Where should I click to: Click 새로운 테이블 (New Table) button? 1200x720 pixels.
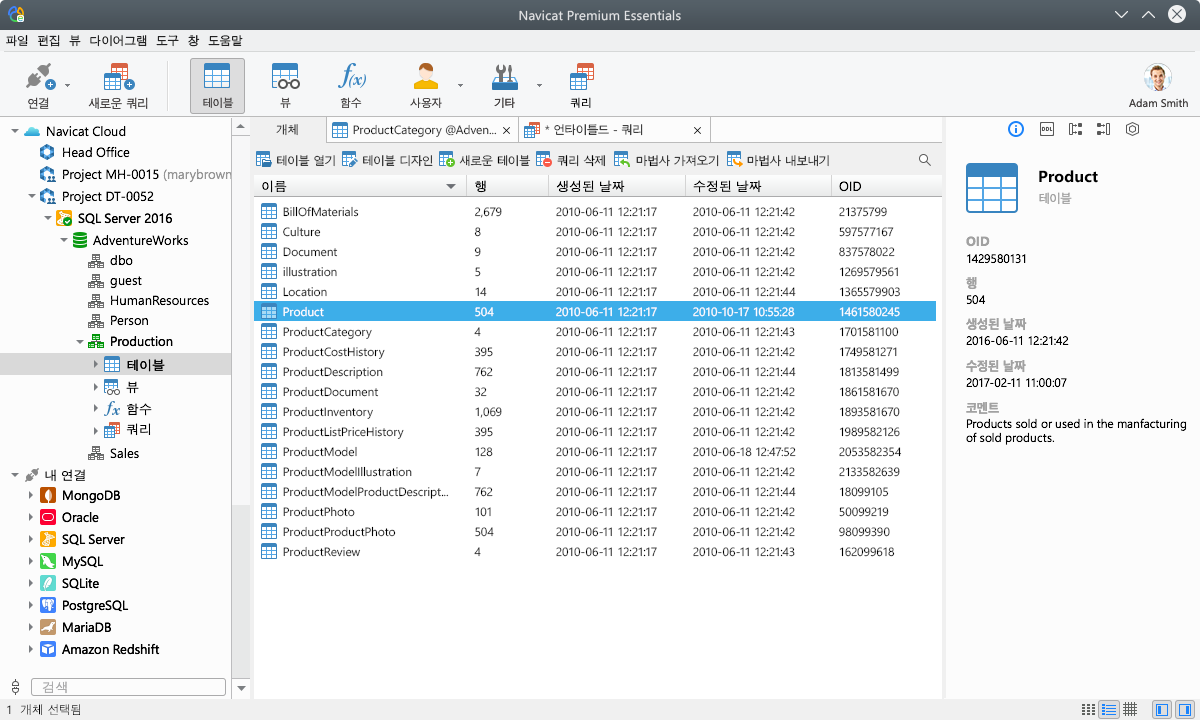(x=485, y=160)
